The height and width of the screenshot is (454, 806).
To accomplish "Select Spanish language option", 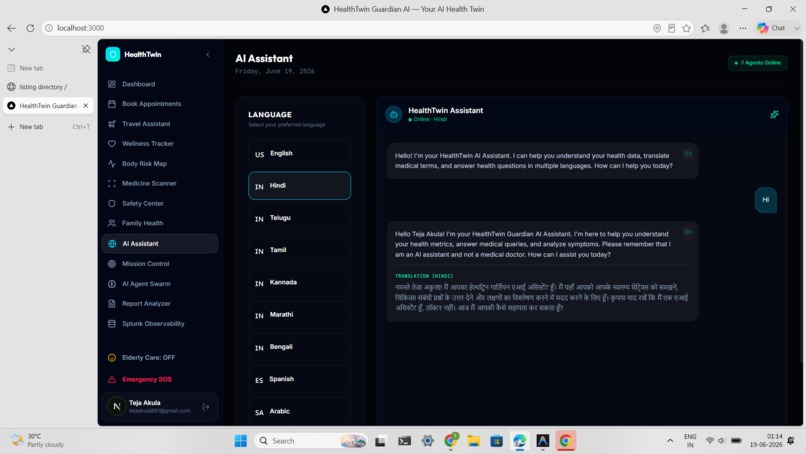I will coord(299,379).
